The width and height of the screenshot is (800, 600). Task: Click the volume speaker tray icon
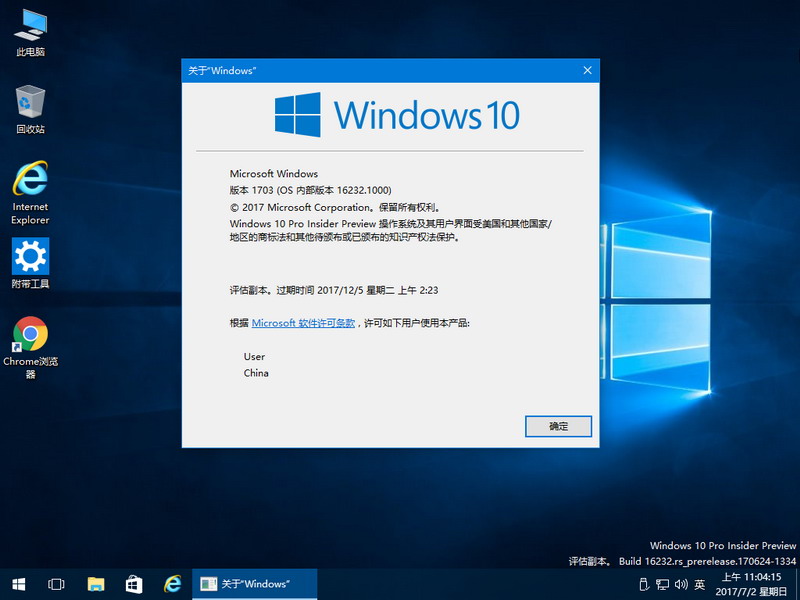click(x=681, y=584)
